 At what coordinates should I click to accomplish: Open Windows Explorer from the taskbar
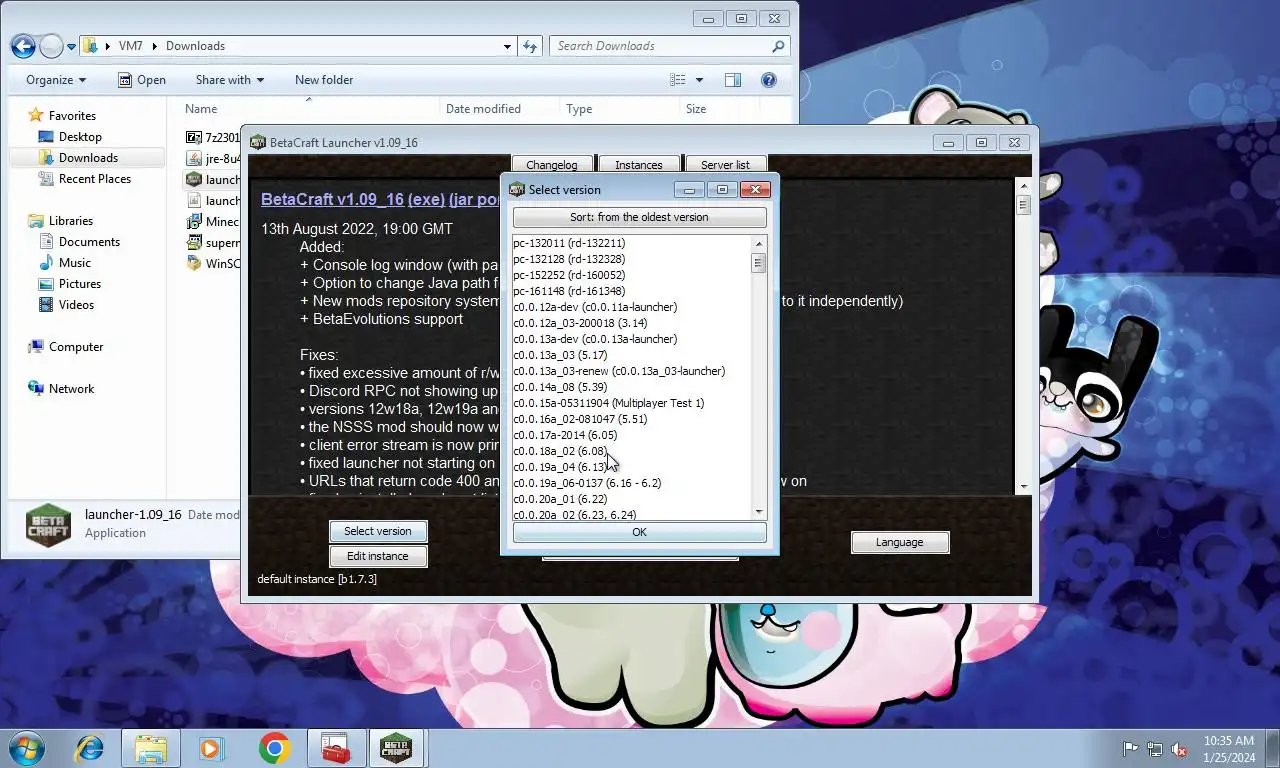pyautogui.click(x=151, y=748)
